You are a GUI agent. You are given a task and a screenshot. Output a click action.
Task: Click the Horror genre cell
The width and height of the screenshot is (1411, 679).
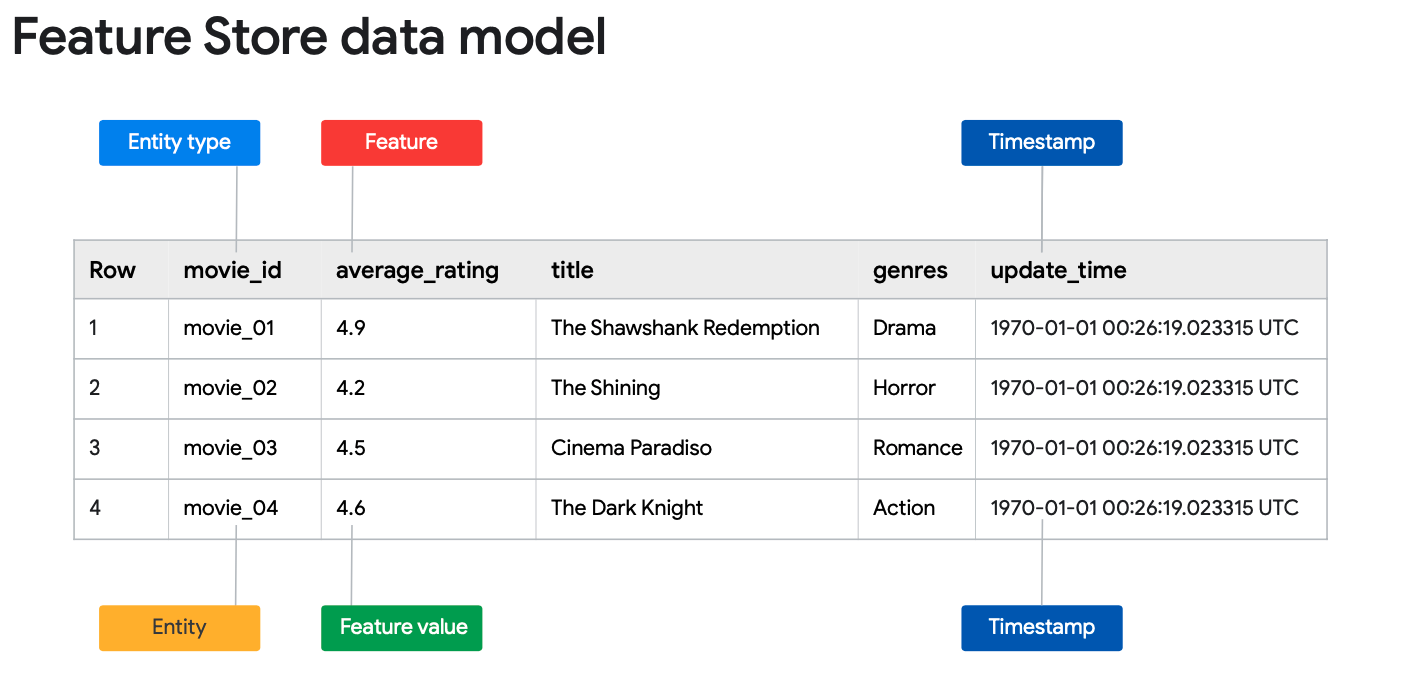904,388
